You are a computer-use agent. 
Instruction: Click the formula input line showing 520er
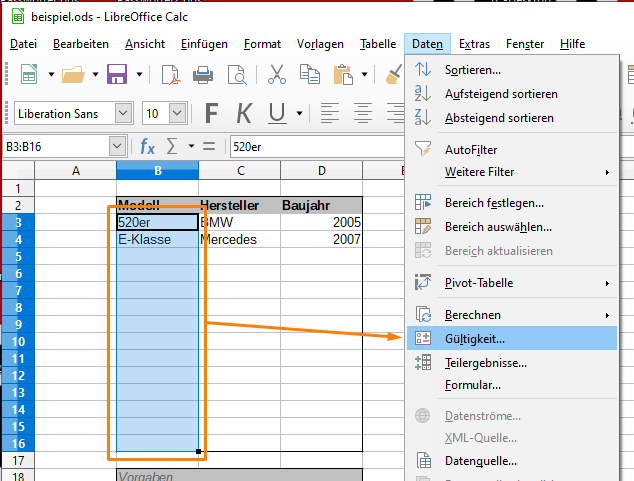(317, 146)
